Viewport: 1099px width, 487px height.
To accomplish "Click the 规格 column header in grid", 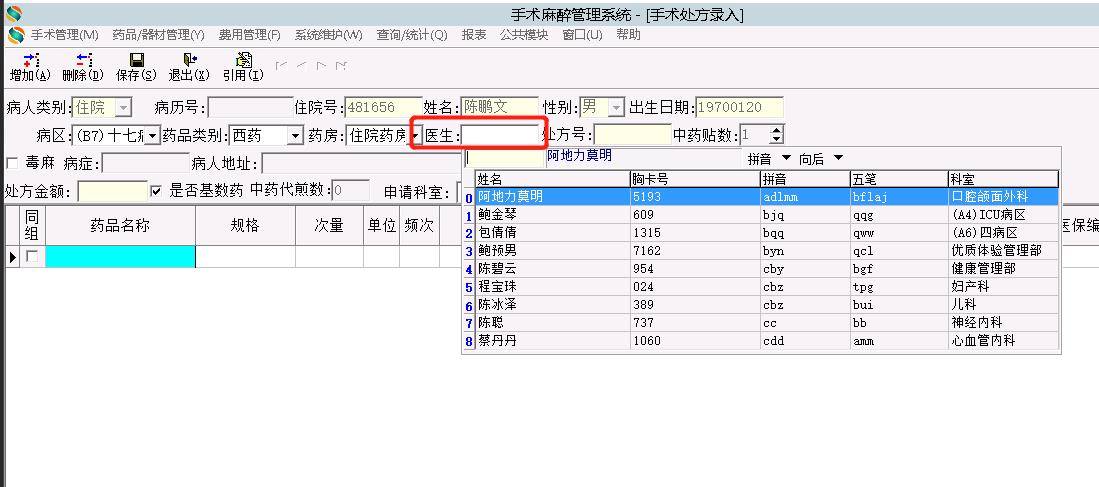I will [x=245, y=226].
